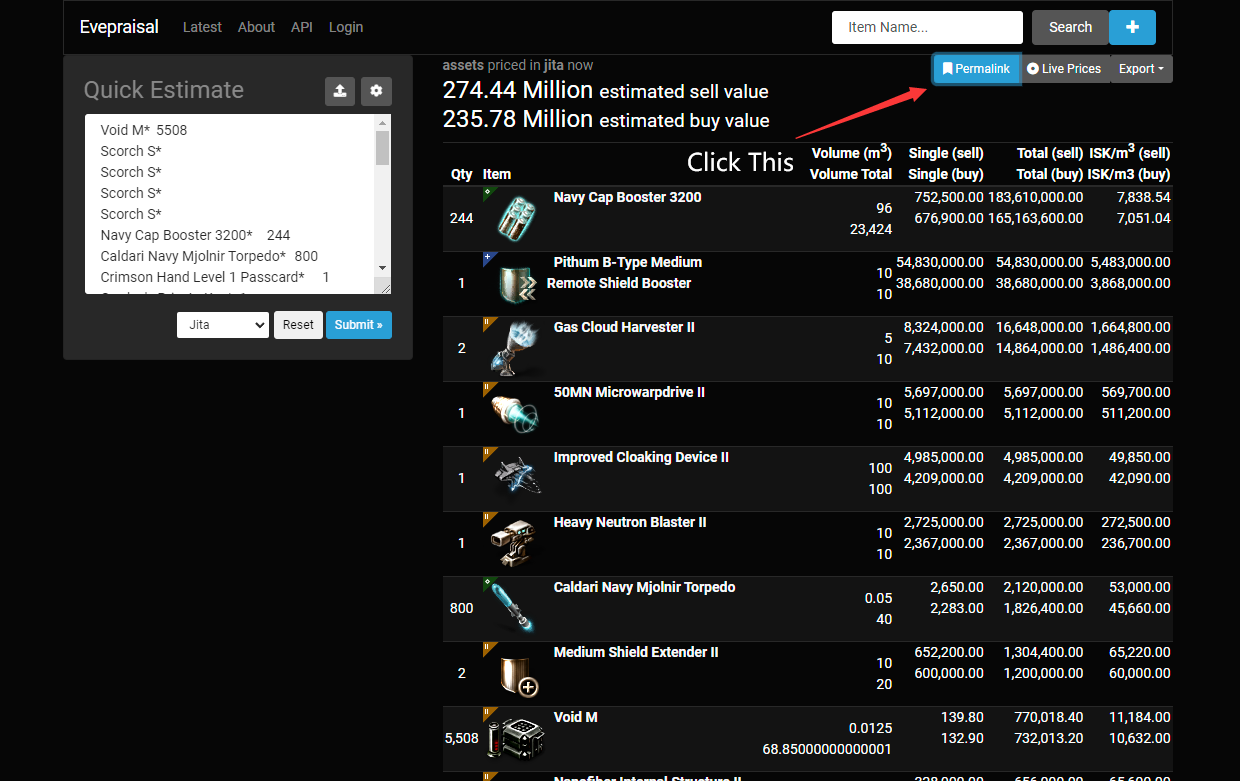Open the Jita market dropdown
The image size is (1240, 781).
click(223, 325)
